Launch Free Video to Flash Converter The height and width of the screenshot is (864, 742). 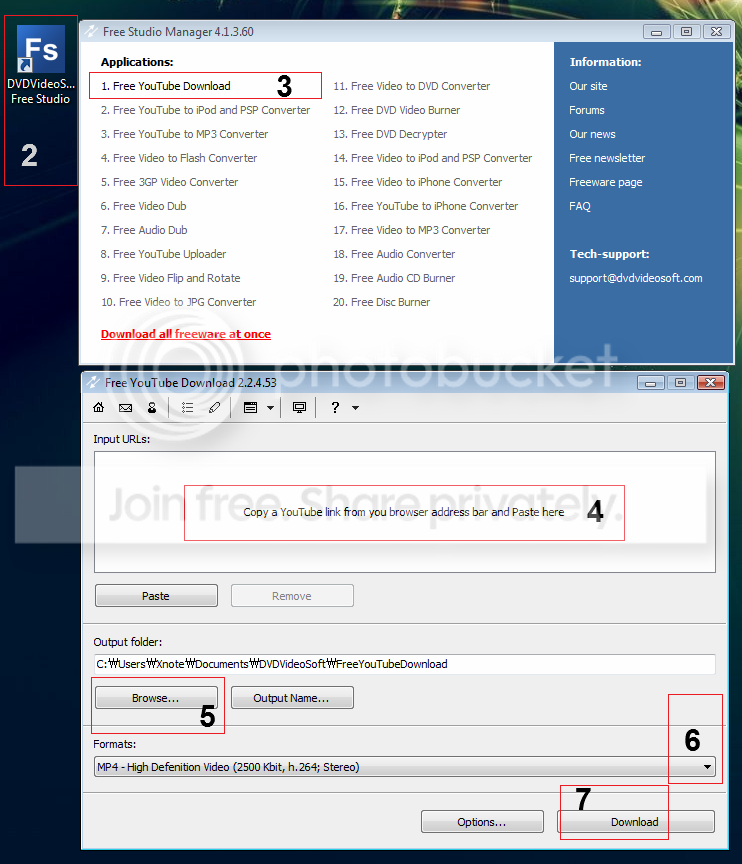click(x=179, y=158)
